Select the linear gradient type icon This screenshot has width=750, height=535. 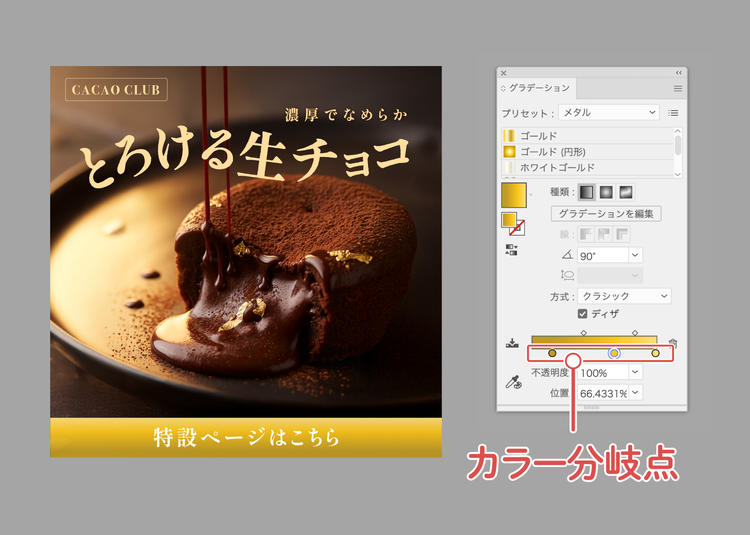(586, 192)
